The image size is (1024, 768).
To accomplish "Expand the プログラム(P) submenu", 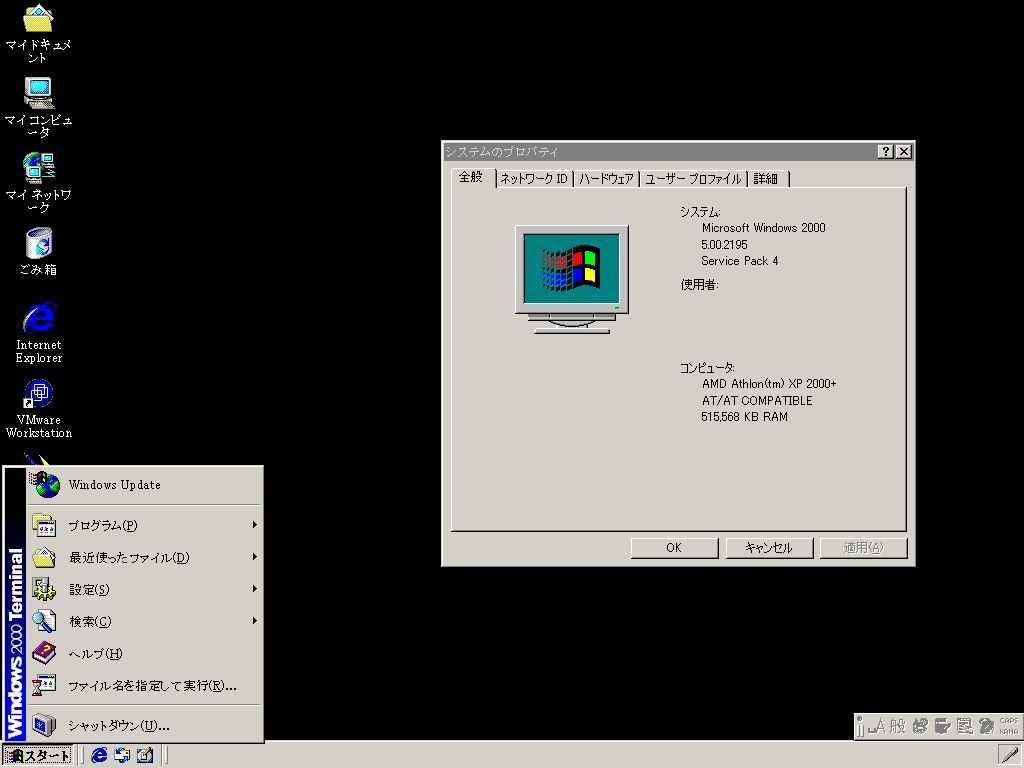I will coord(145,525).
